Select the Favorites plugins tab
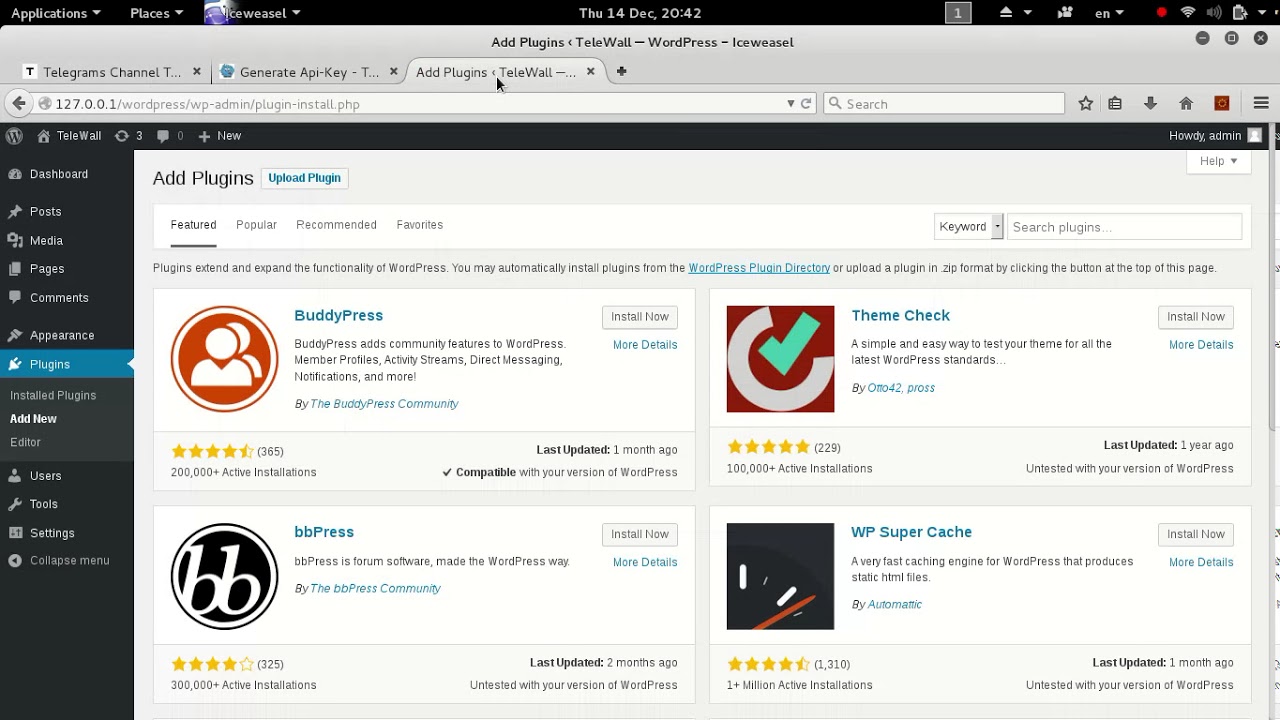Image resolution: width=1280 pixels, height=720 pixels. 419,225
